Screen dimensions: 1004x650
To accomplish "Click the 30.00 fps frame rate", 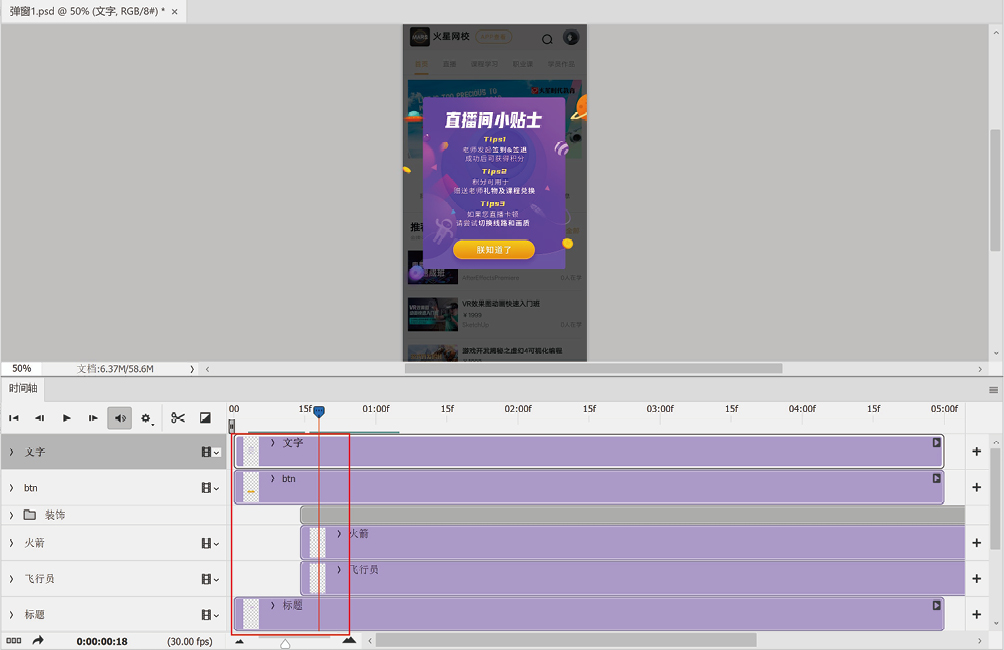I will tap(190, 641).
